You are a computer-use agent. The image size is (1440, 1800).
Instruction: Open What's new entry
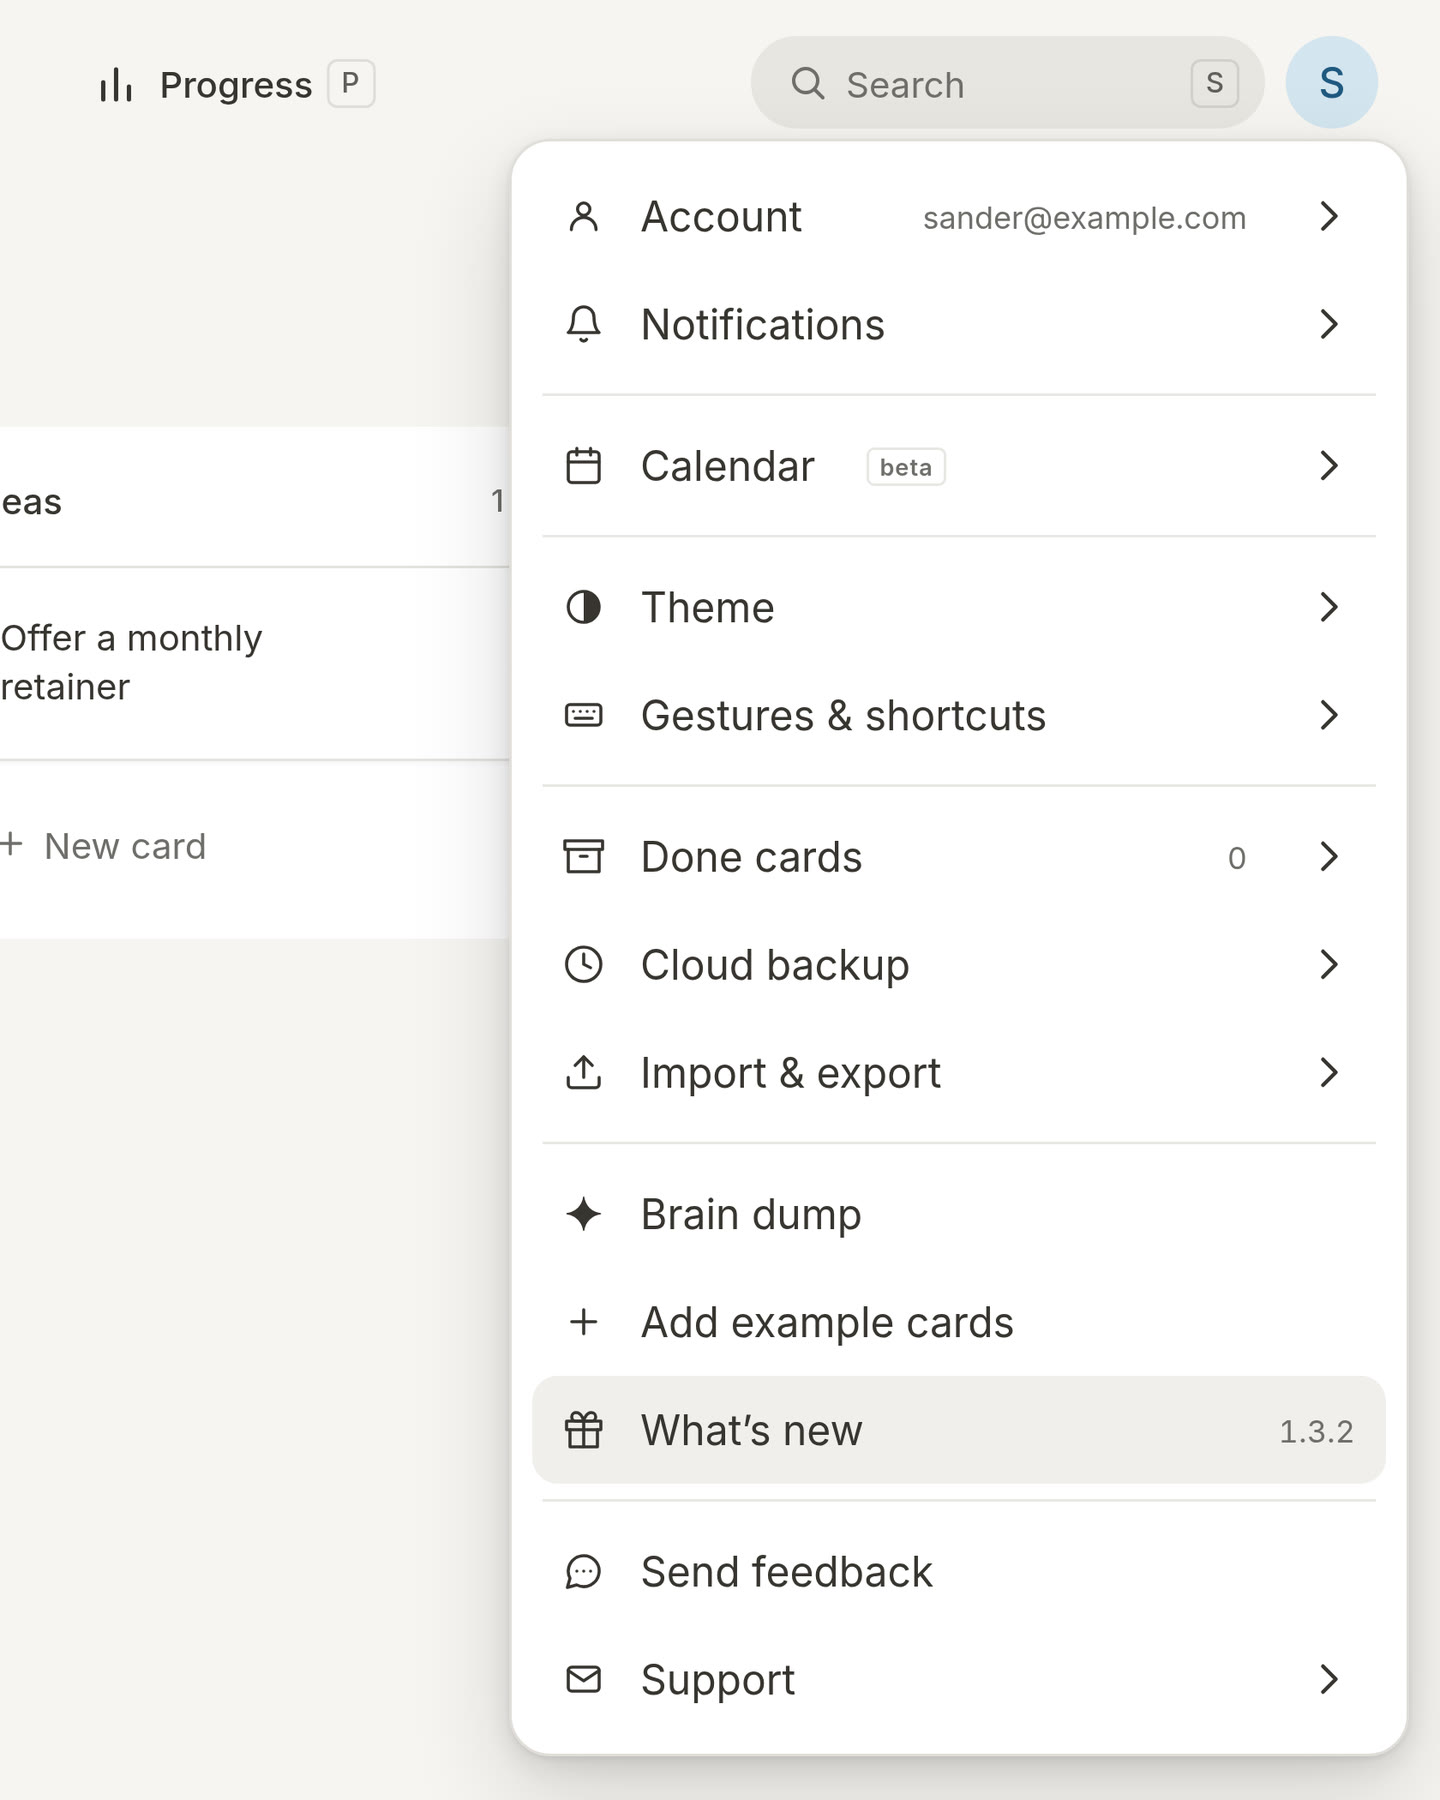tap(958, 1430)
